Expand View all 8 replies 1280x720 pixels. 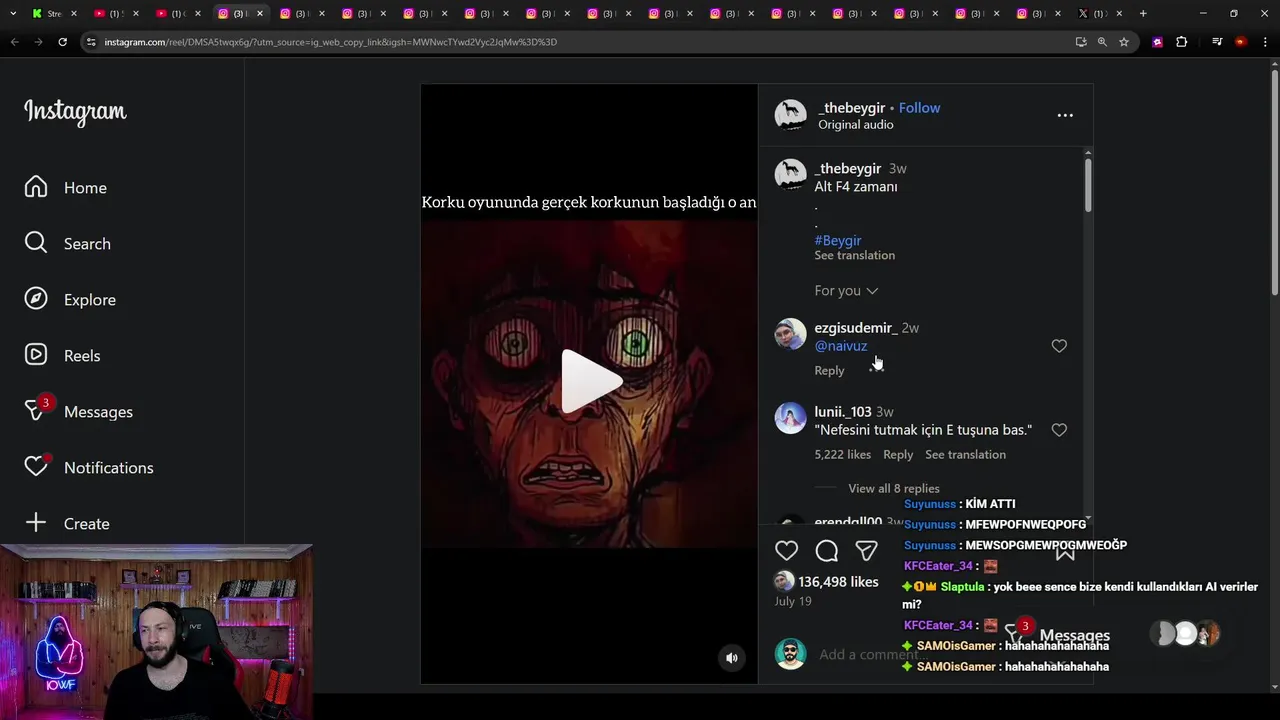click(894, 488)
